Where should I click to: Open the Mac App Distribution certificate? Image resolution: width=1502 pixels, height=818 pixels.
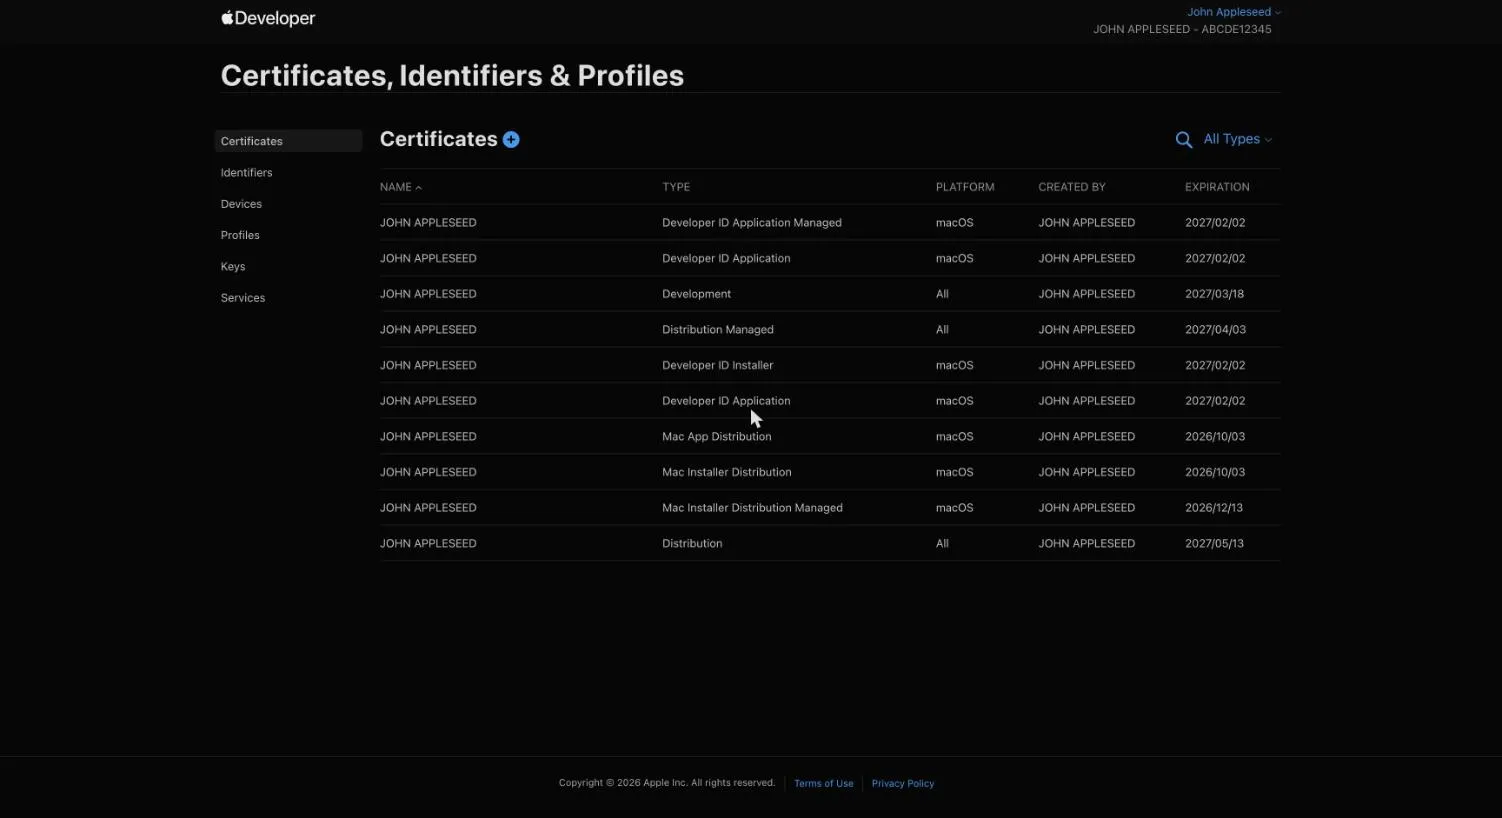pyautogui.click(x=830, y=437)
